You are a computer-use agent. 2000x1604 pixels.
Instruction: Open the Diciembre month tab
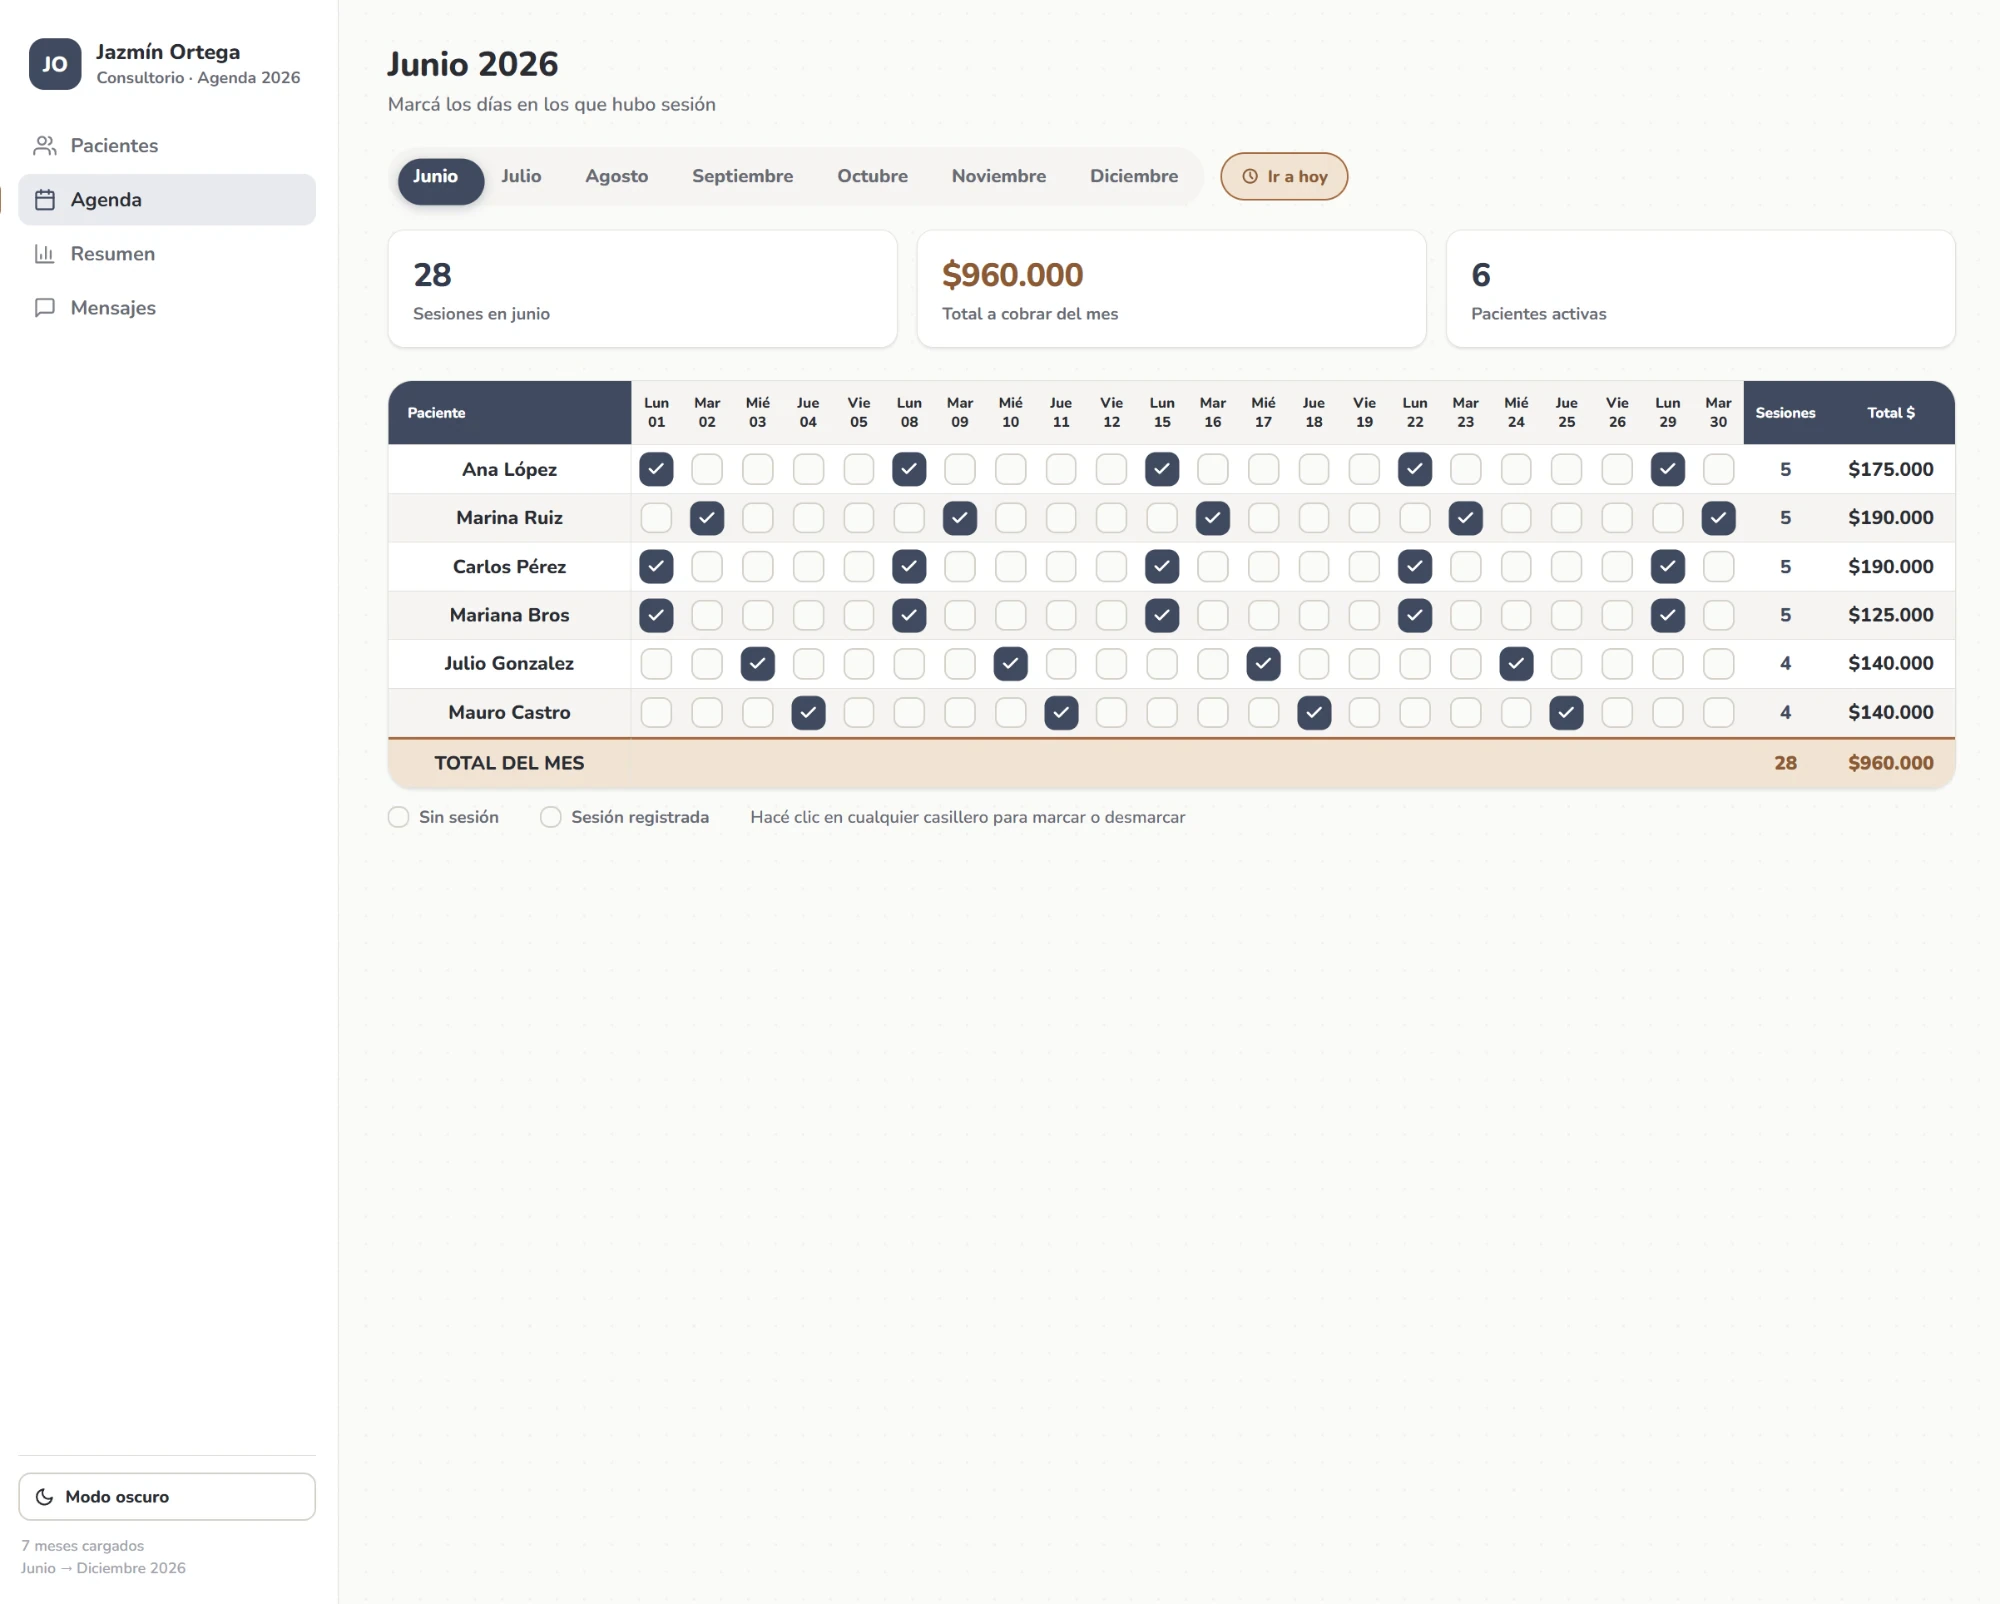[1134, 177]
